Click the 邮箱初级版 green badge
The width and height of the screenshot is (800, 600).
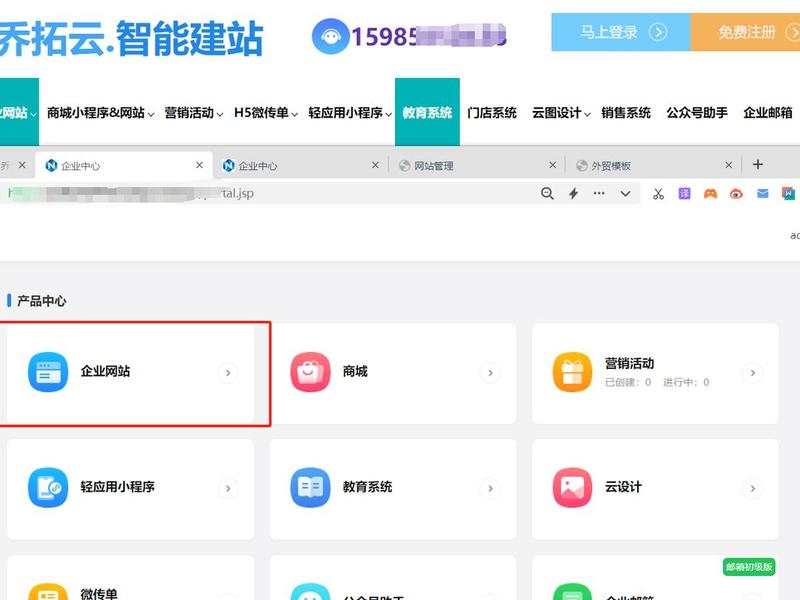coord(749,567)
